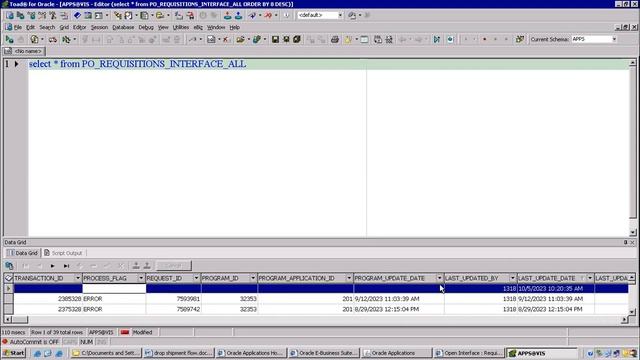The width and height of the screenshot is (640, 360).
Task: Switch to the Data Grid tab
Action: [x=22, y=253]
